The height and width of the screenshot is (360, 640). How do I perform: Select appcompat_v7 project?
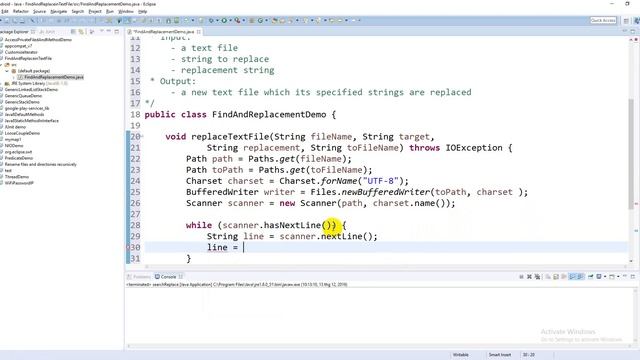point(18,46)
